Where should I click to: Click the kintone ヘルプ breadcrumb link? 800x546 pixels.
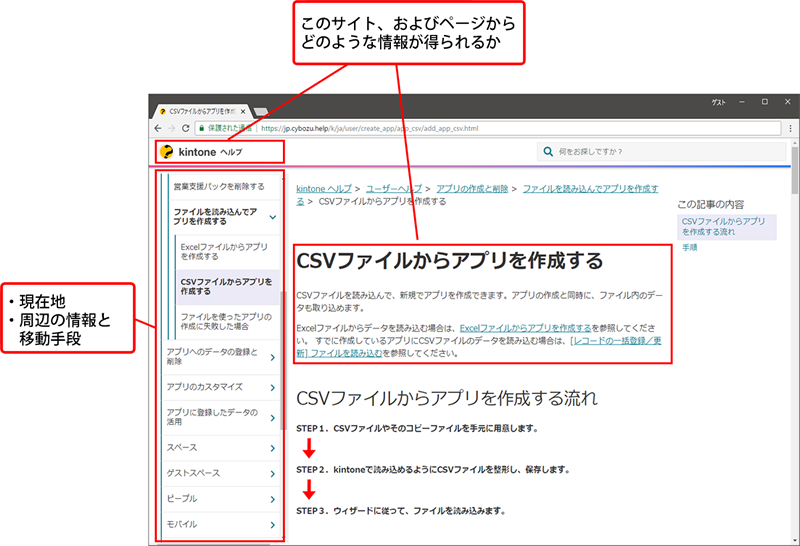click(x=324, y=189)
